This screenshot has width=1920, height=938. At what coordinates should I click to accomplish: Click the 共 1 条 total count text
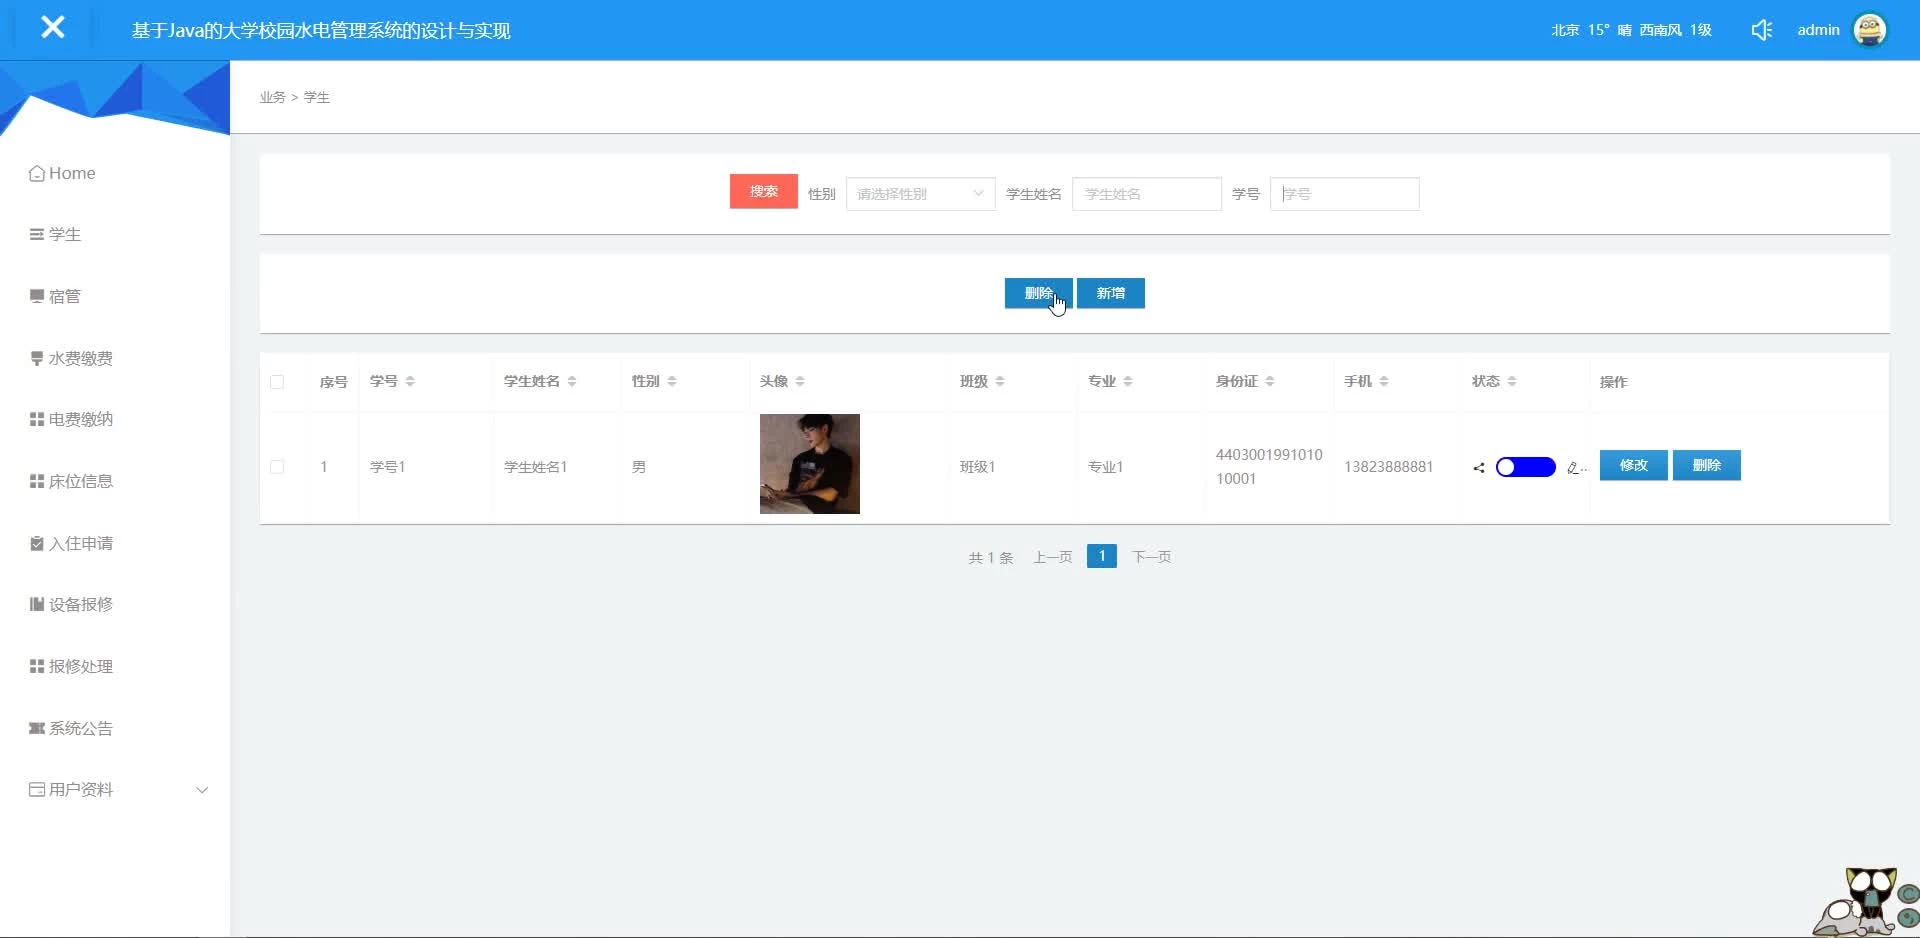[x=991, y=558]
